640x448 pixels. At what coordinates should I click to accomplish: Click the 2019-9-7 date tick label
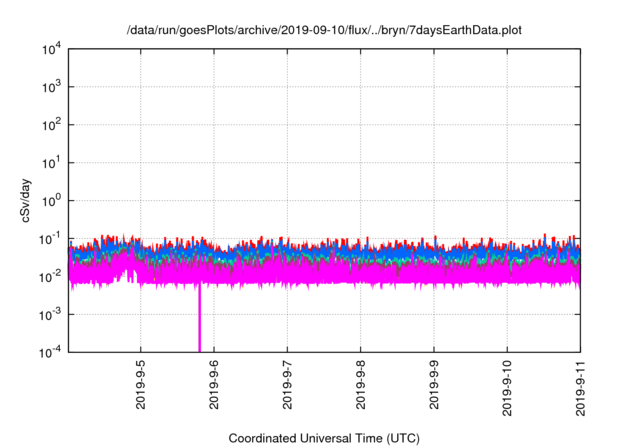point(287,384)
